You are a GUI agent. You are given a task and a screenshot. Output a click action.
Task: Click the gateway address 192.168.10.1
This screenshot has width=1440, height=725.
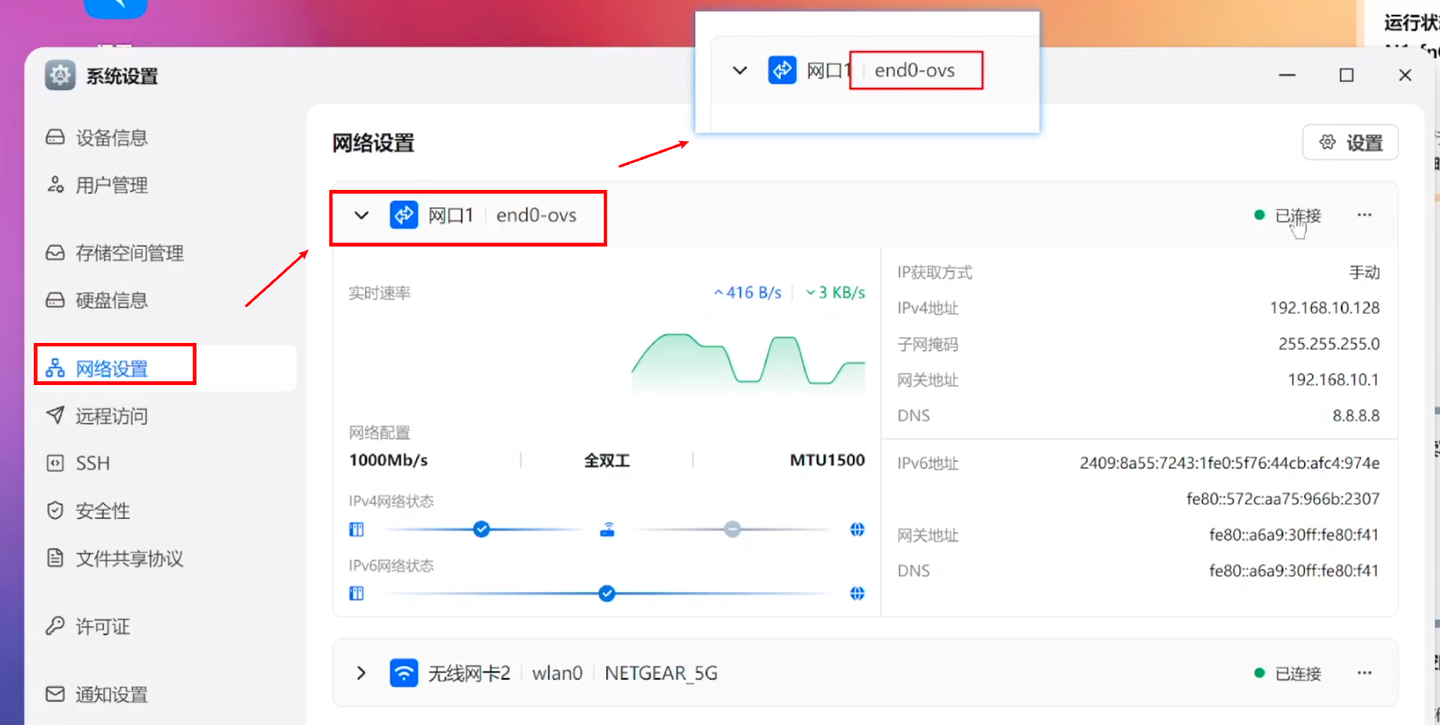pos(1334,380)
